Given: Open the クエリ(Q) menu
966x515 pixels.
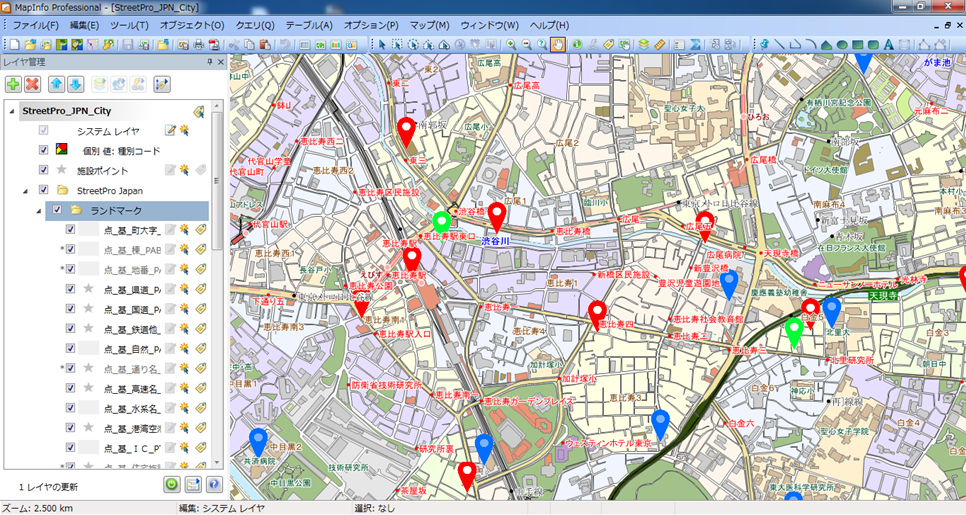Looking at the screenshot, I should (254, 25).
